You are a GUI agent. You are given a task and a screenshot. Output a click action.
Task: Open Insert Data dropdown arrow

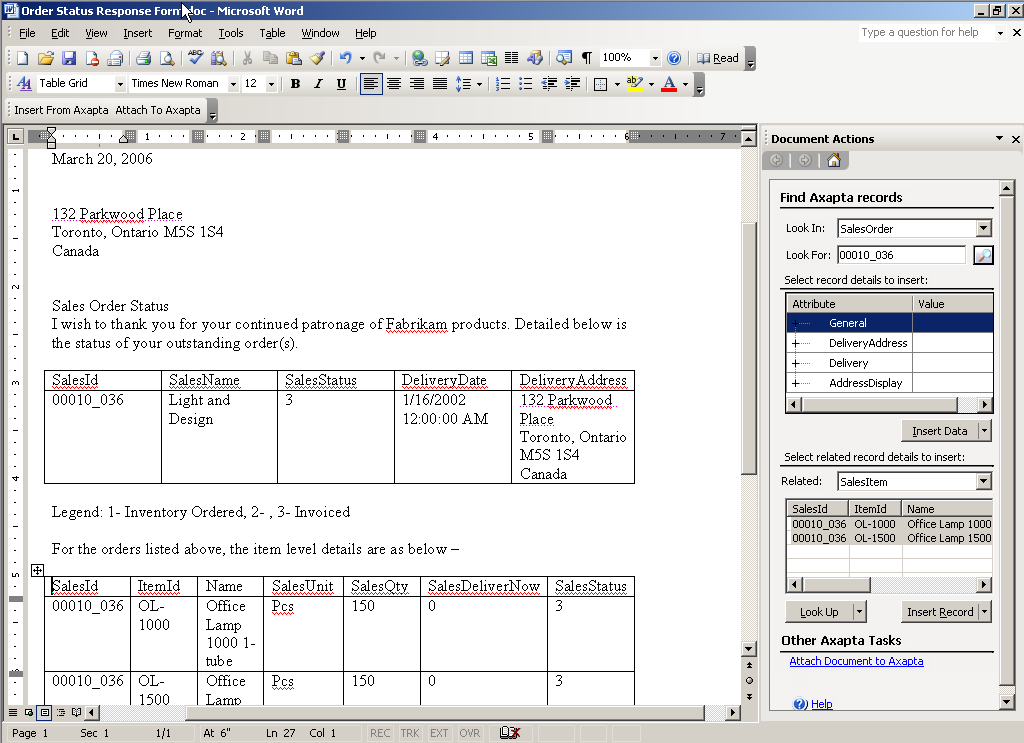985,431
